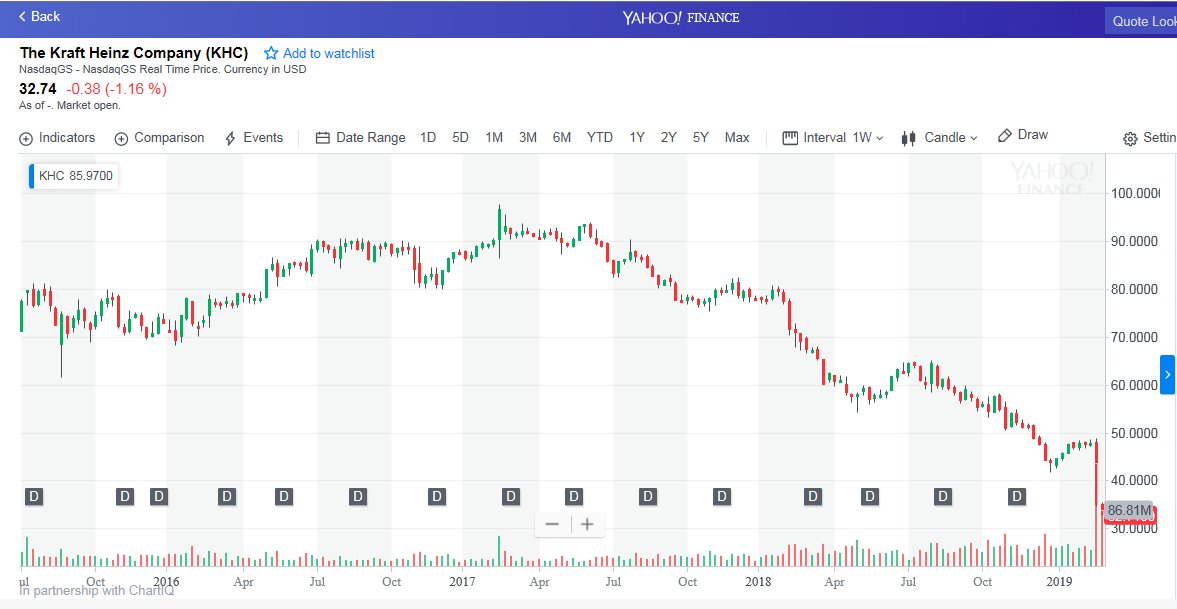Go Back to previous page
The width and height of the screenshot is (1177, 609).
[x=40, y=17]
